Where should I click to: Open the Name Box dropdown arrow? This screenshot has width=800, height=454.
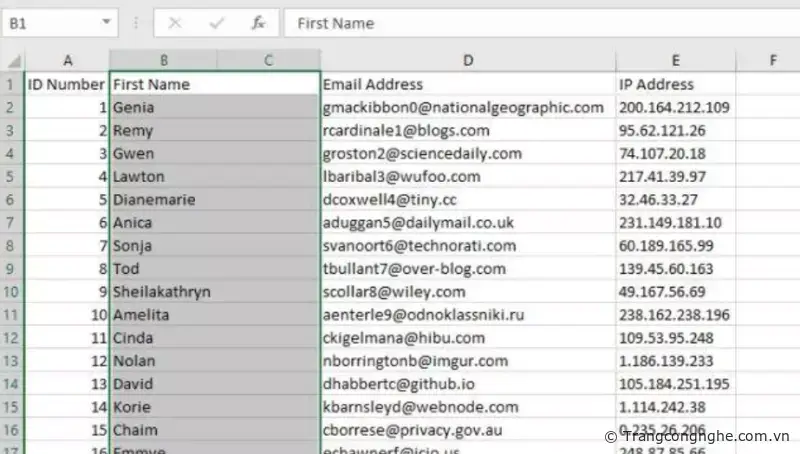coord(106,22)
